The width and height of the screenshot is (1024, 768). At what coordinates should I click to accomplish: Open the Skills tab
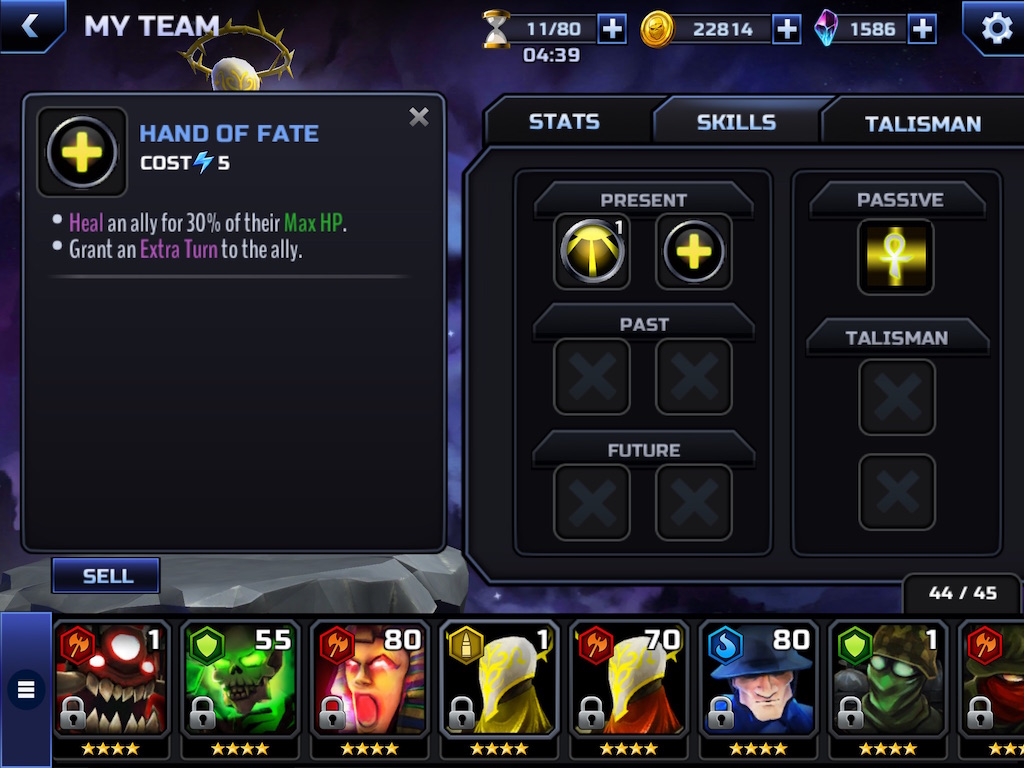pyautogui.click(x=736, y=122)
